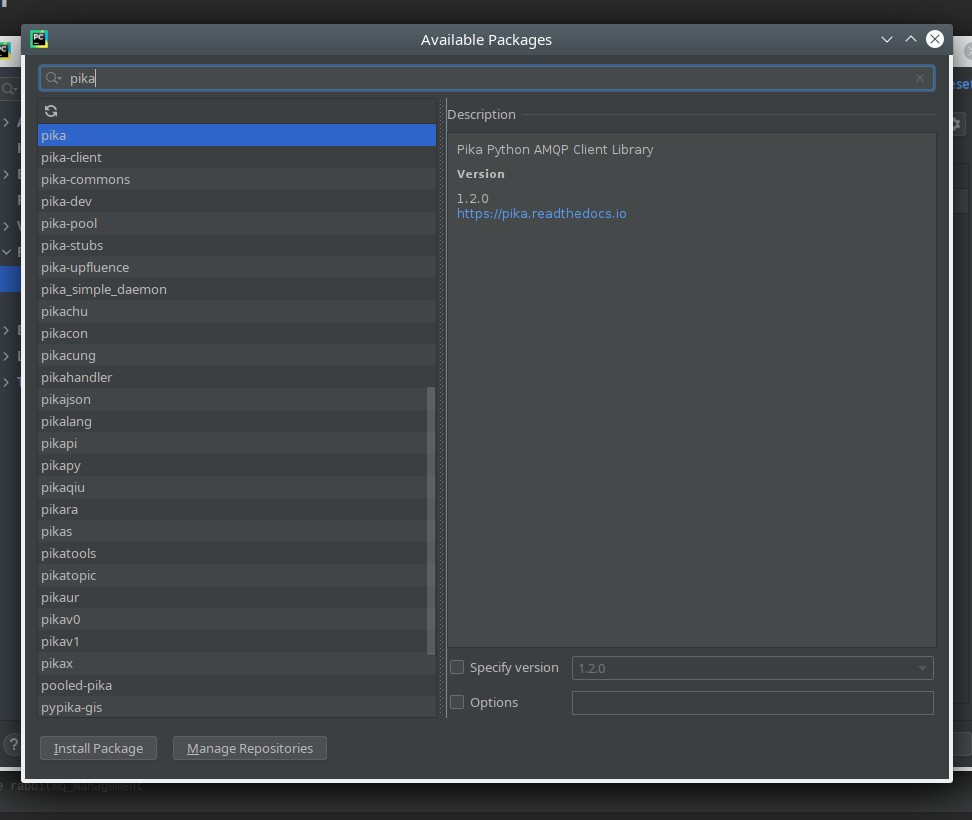The image size is (972, 820).
Task: Select the pika package row
Action: pyautogui.click(x=237, y=135)
